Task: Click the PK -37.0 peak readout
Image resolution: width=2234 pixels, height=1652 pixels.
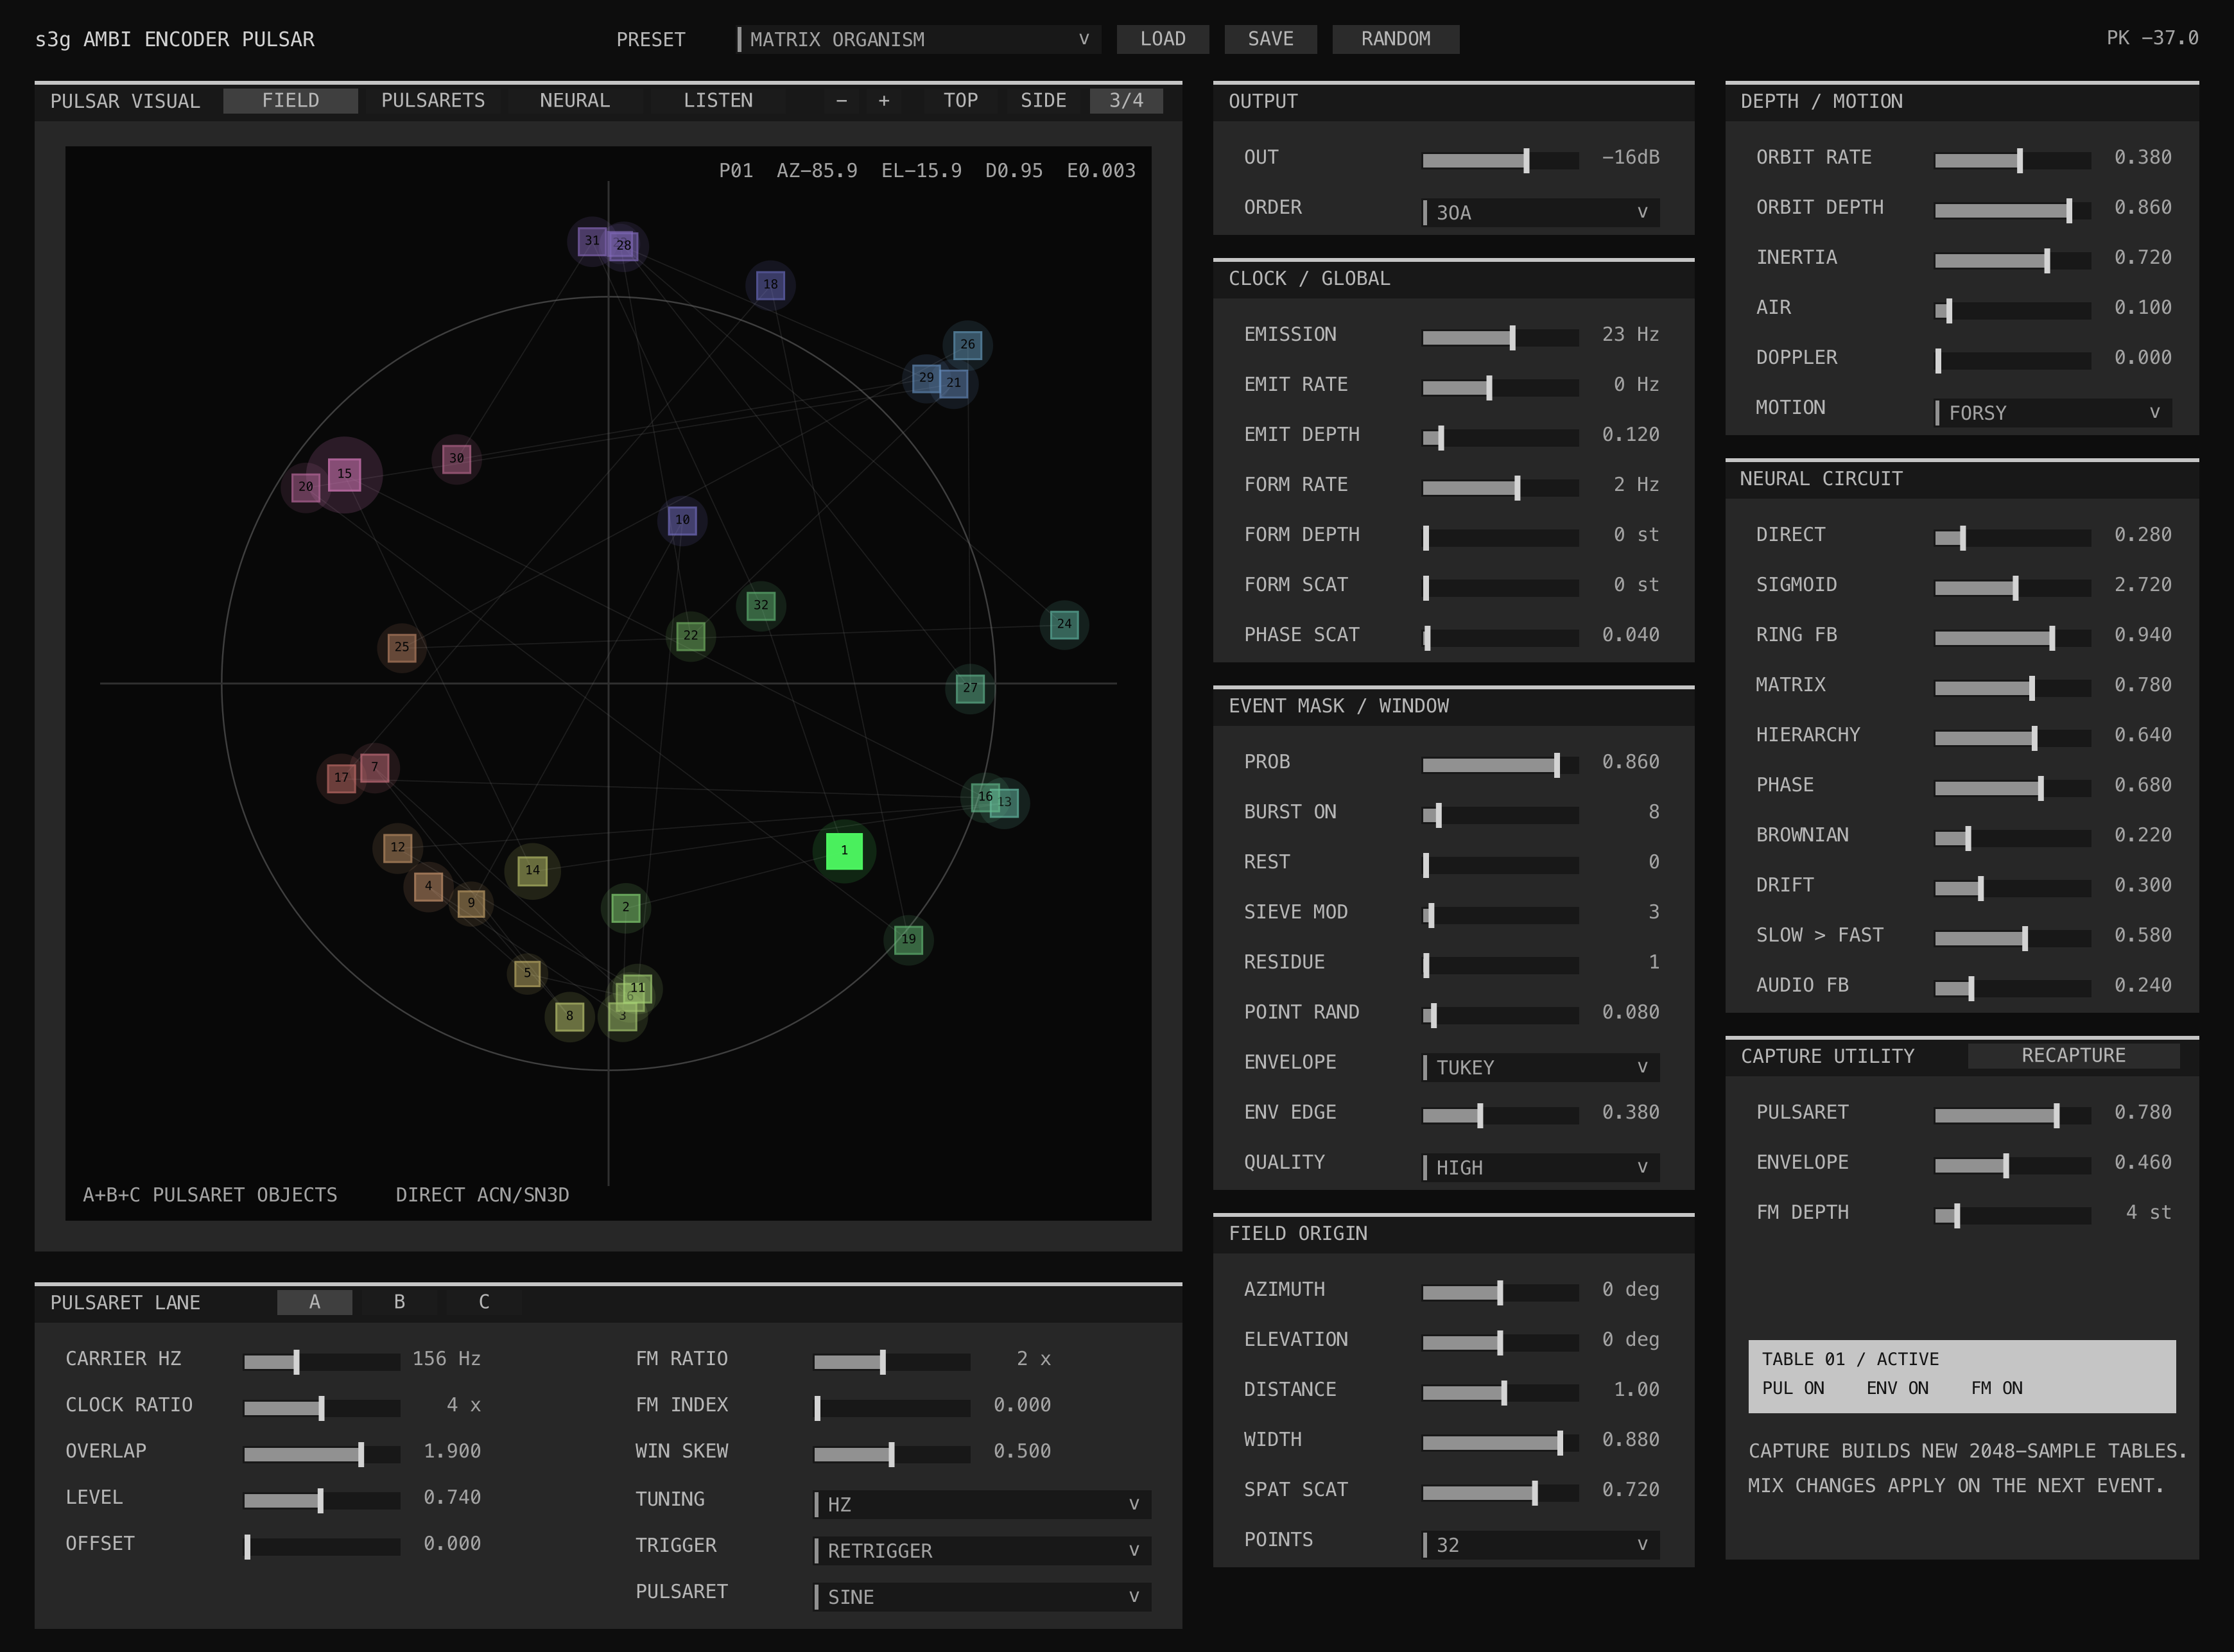Action: tap(2152, 38)
